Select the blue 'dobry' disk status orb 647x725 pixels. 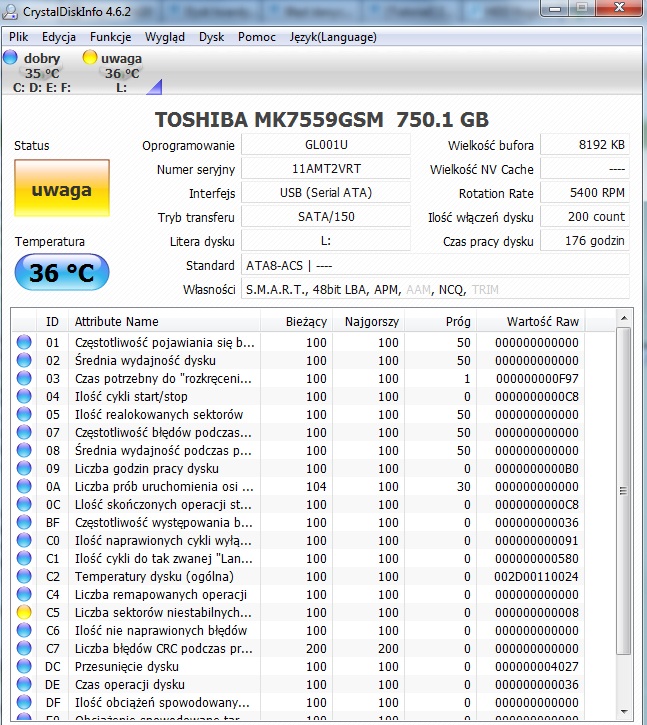tap(10, 57)
